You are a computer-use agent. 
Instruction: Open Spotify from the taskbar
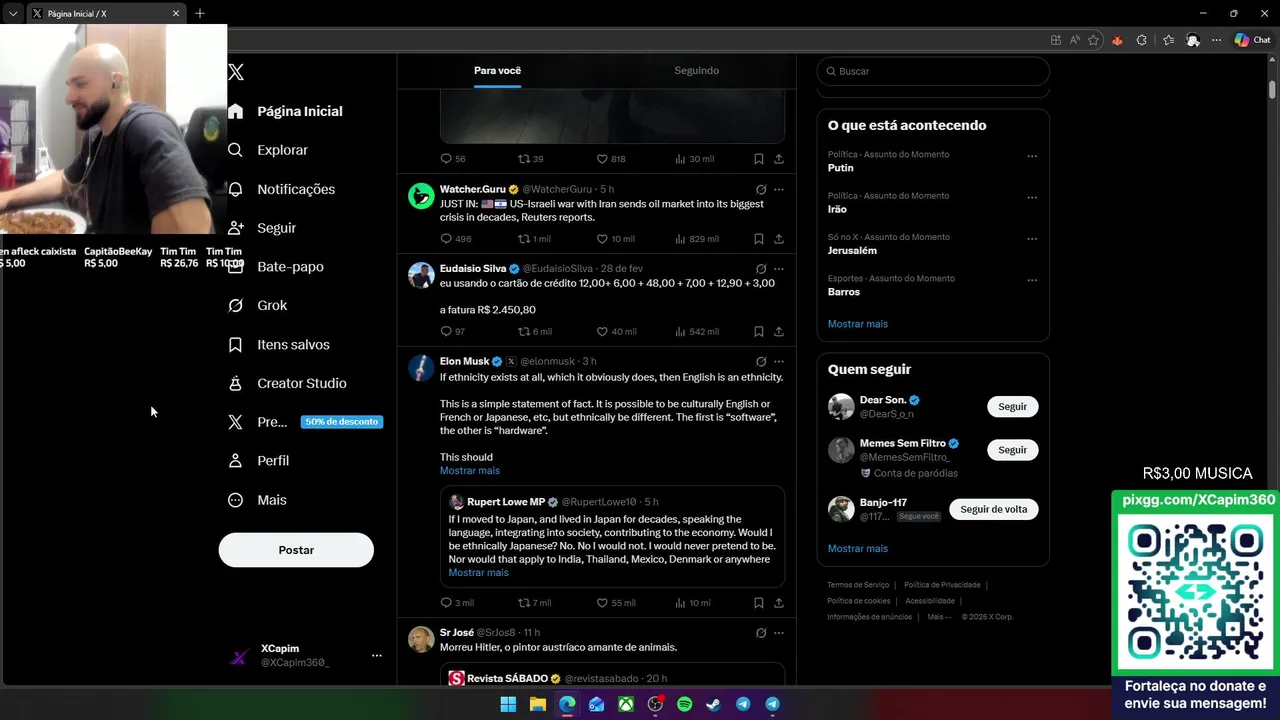tap(685, 704)
